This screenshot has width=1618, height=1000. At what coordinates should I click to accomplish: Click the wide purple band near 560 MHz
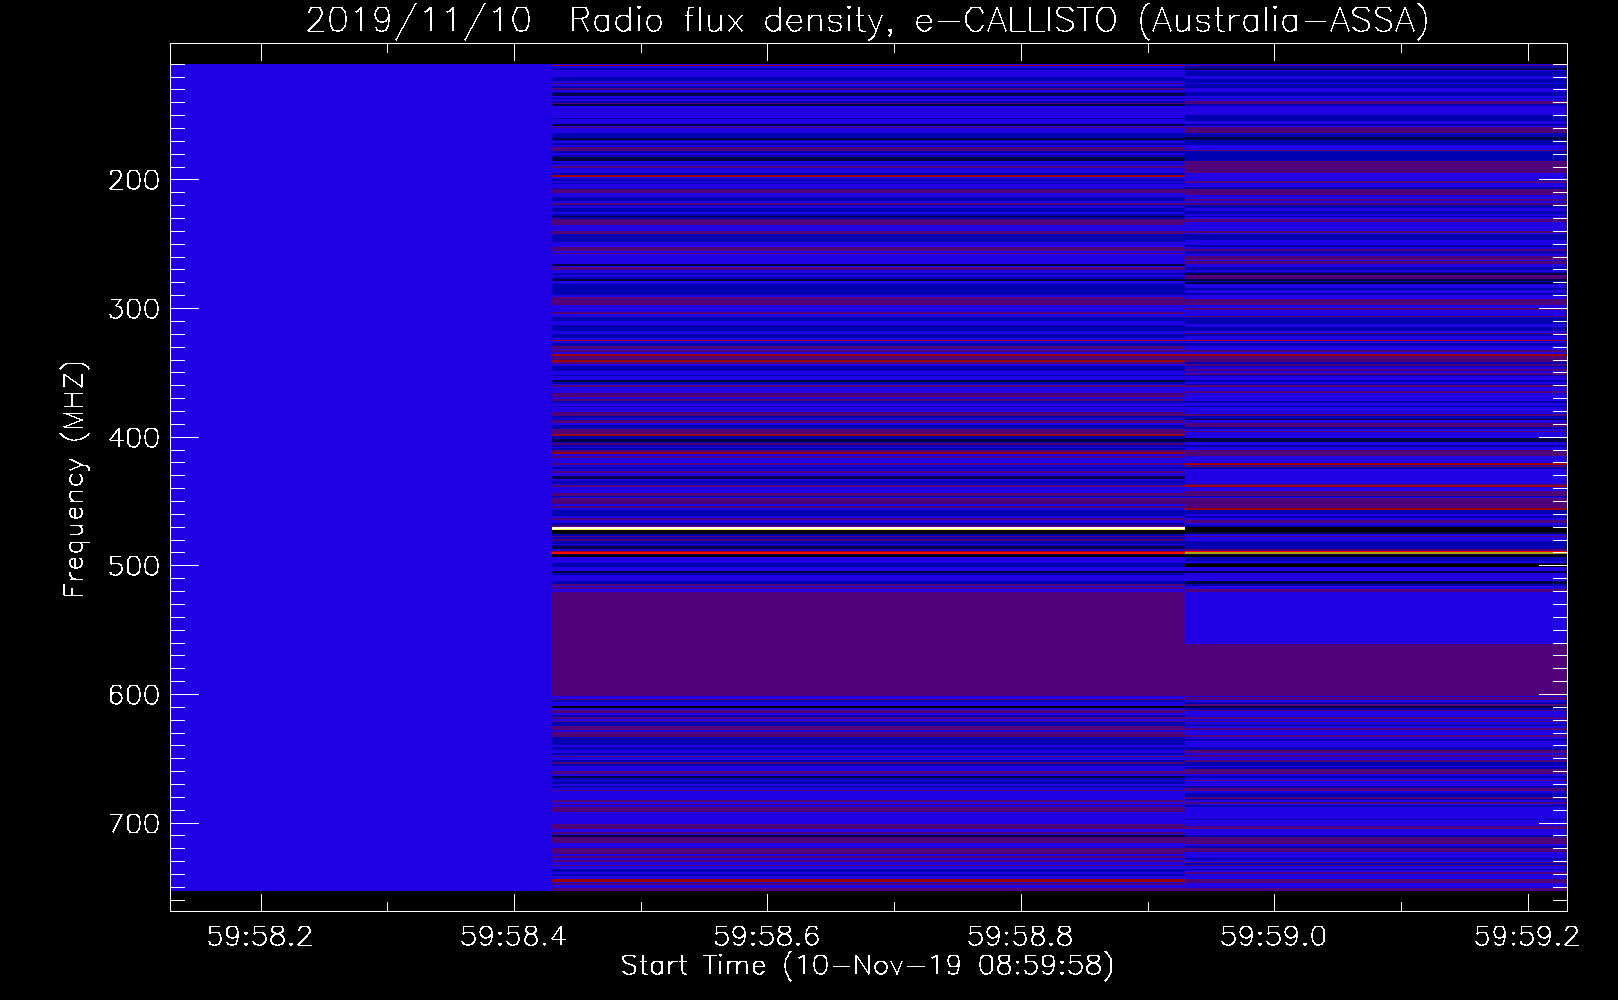[868, 644]
